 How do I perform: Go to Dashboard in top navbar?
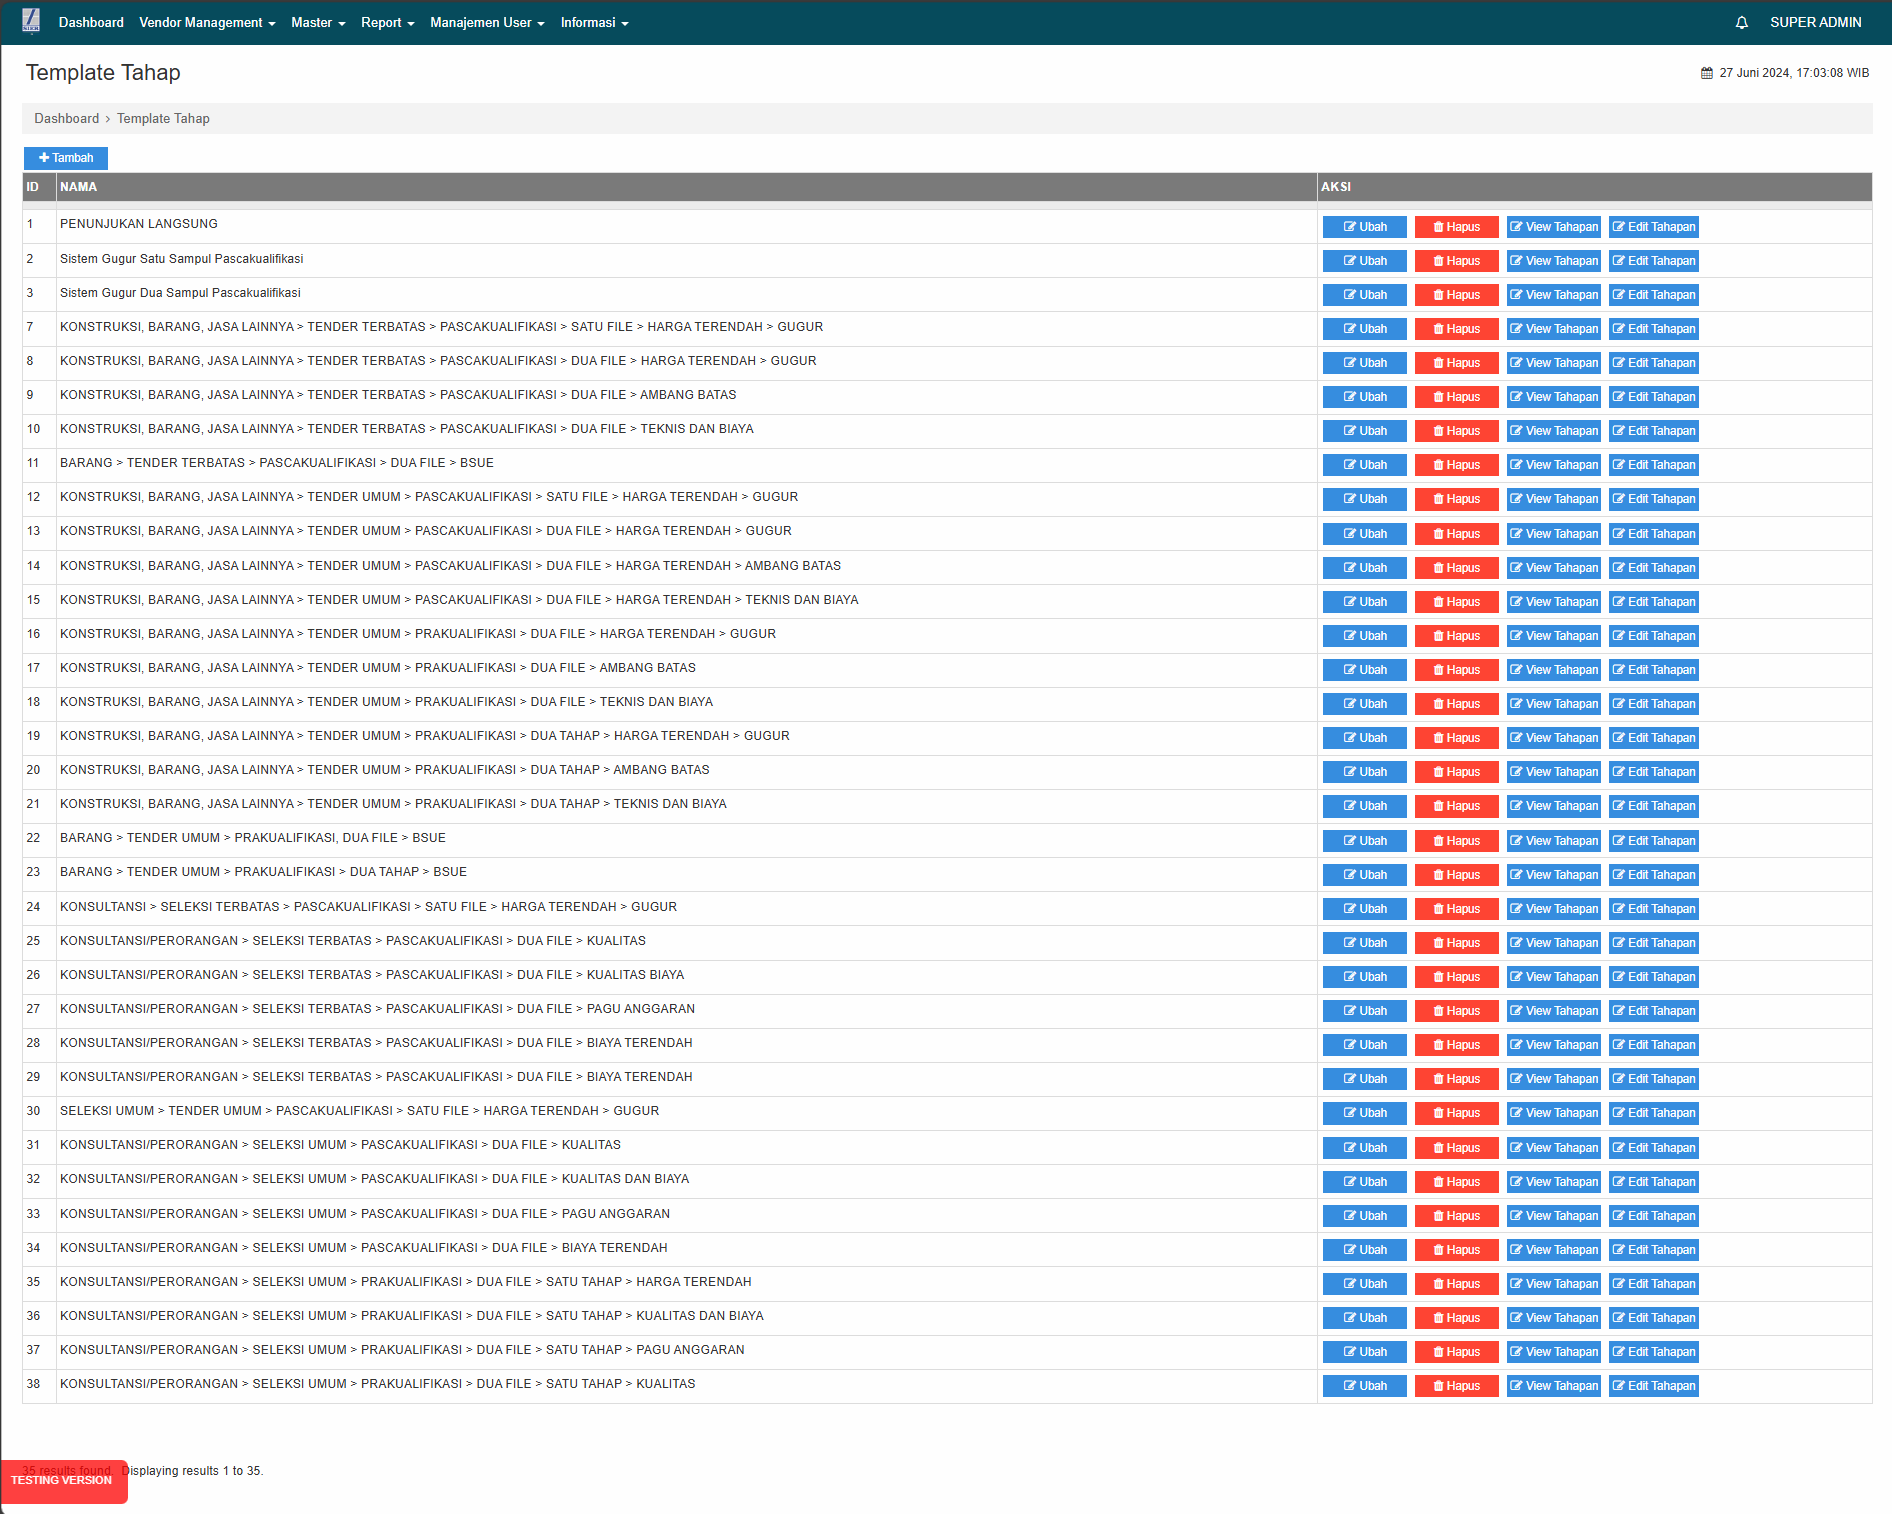pyautogui.click(x=91, y=23)
